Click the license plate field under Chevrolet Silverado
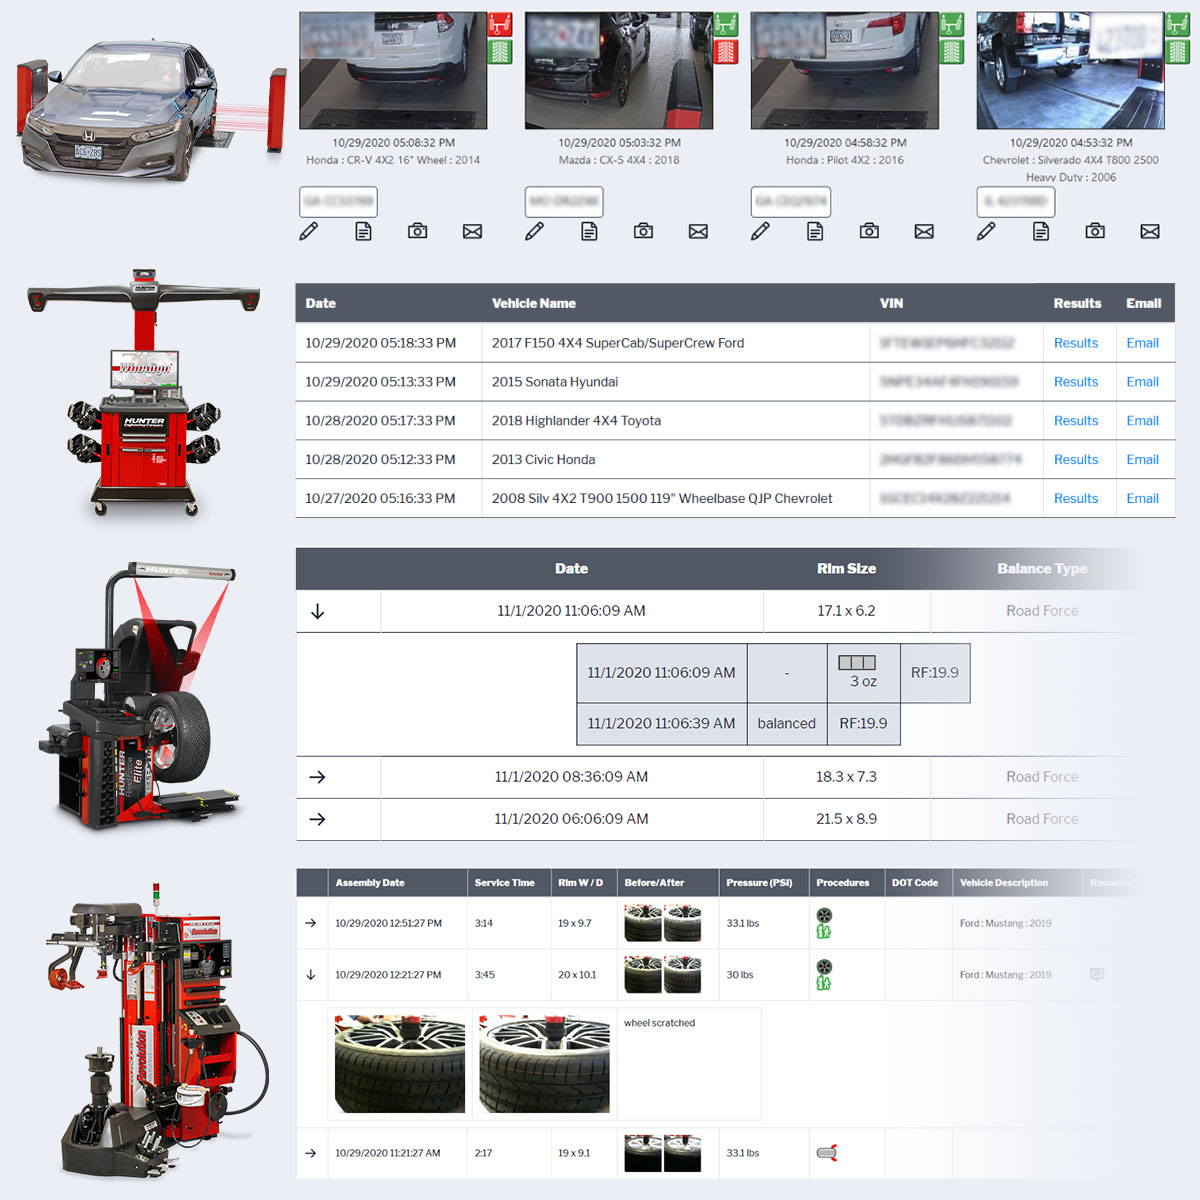 coord(1016,201)
